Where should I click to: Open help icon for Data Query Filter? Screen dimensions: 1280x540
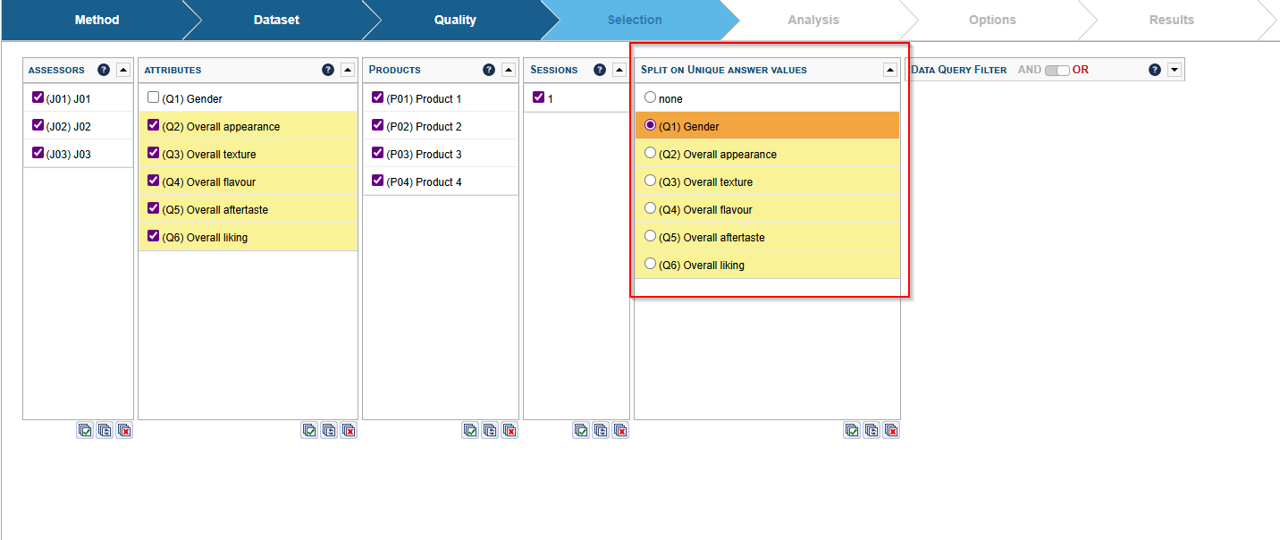tap(1155, 70)
